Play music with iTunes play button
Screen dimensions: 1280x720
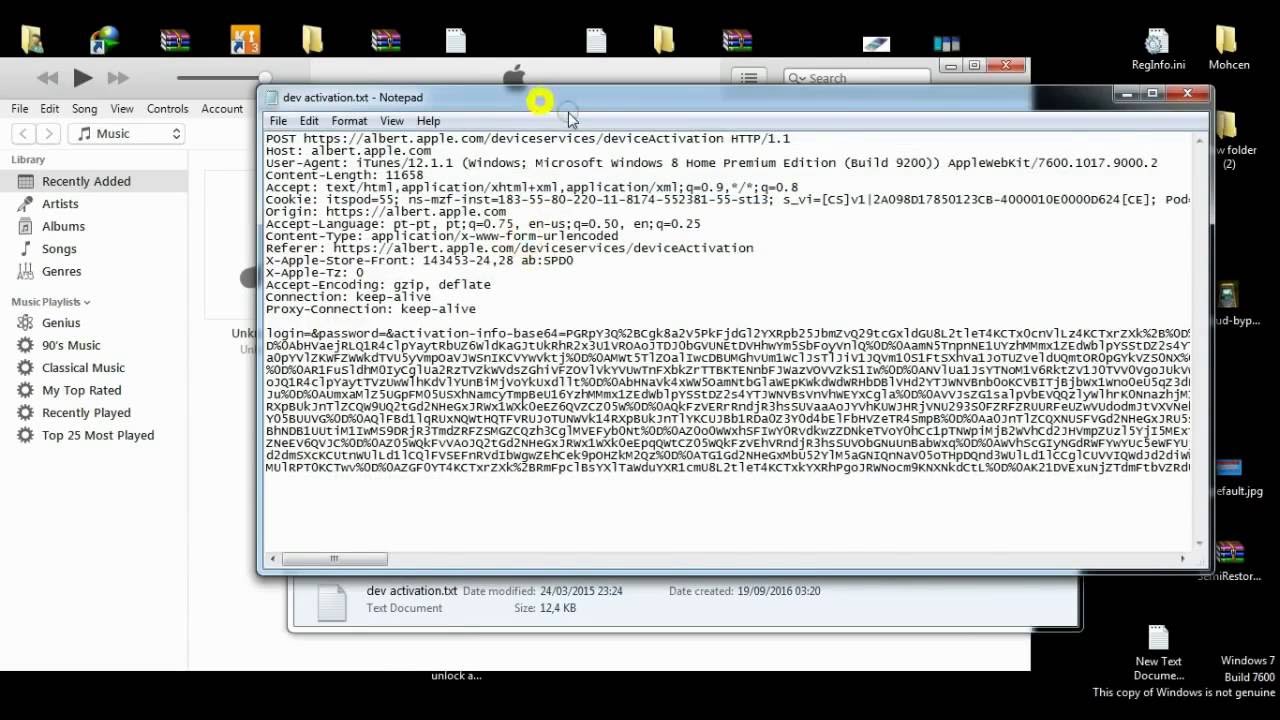83,77
